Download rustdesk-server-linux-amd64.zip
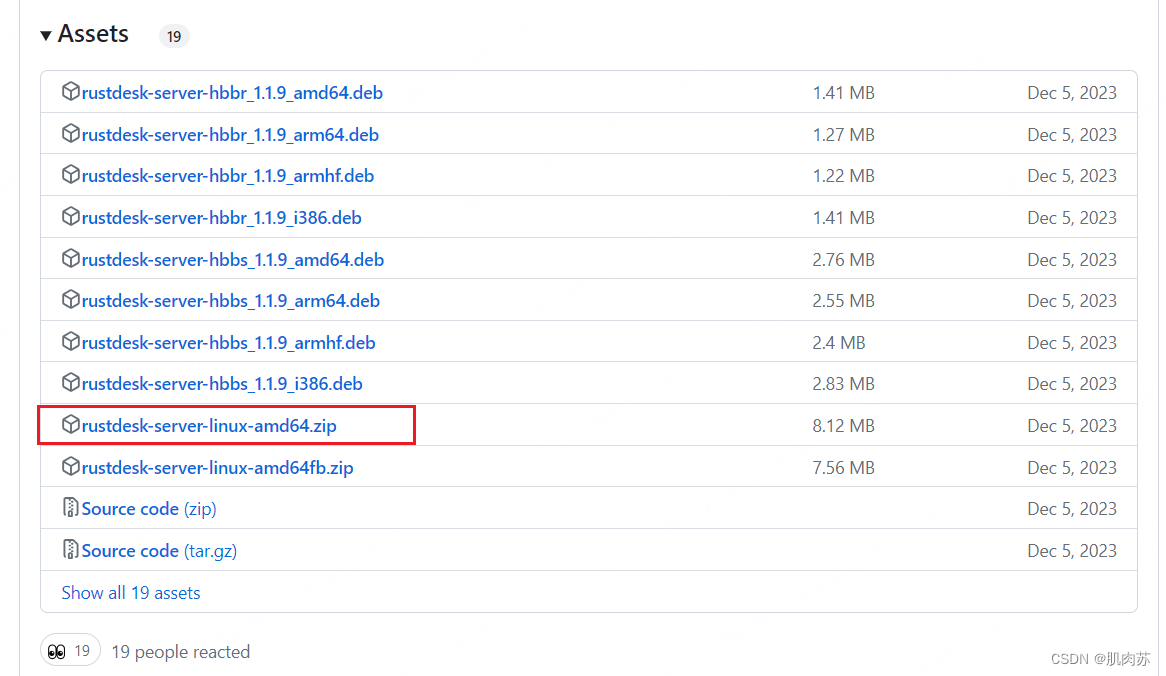Screen dimensions: 1166x676 (x=209, y=426)
